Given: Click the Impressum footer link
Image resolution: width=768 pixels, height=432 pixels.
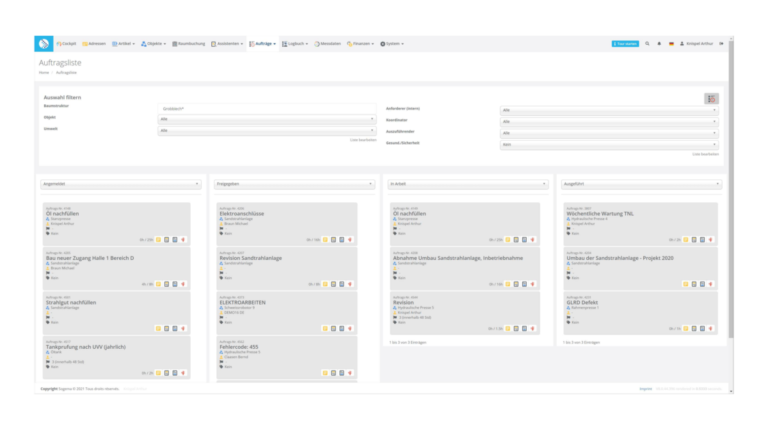Looking at the screenshot, I should pos(646,389).
